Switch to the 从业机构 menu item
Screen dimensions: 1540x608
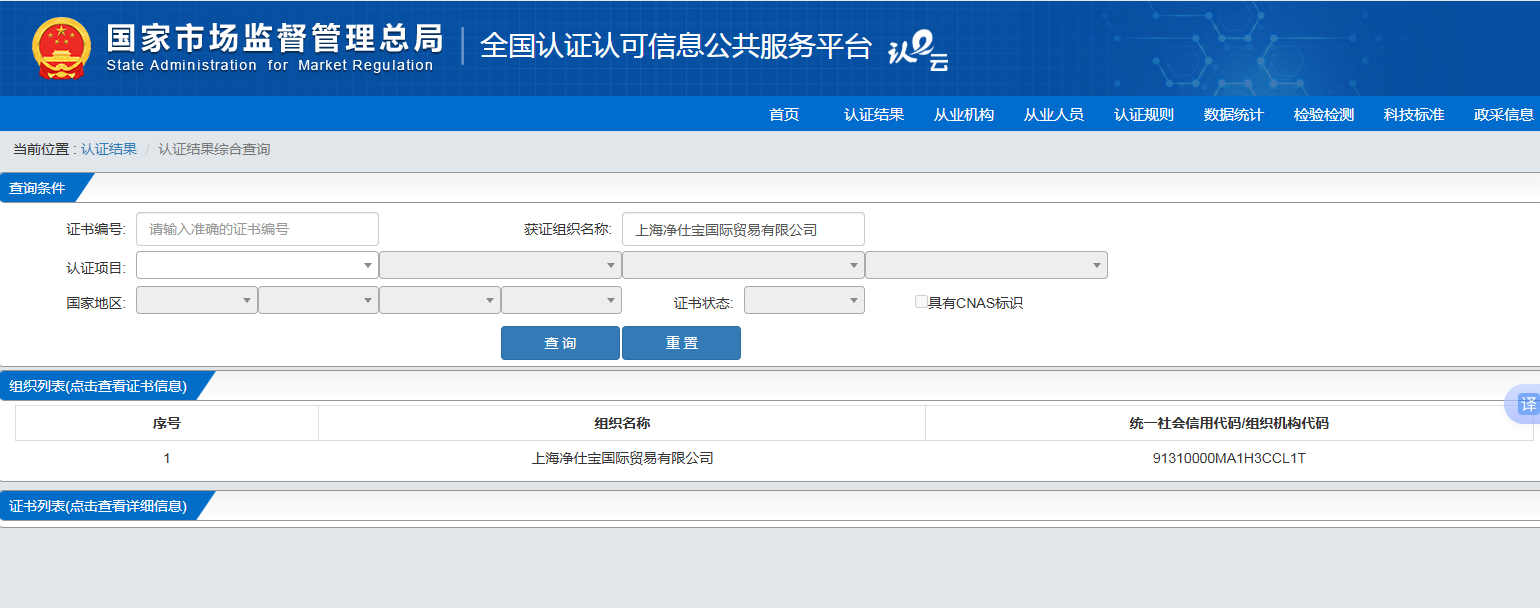964,114
